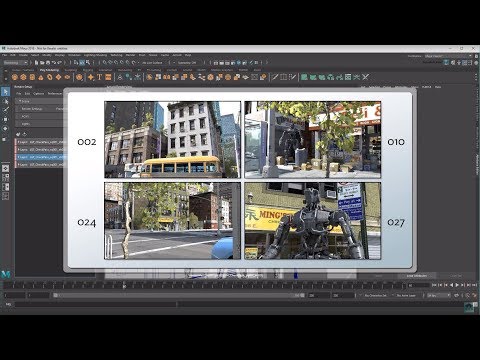Switch to the Poly Modeling shelf tab
This screenshot has height=360, width=480.
click(49, 70)
